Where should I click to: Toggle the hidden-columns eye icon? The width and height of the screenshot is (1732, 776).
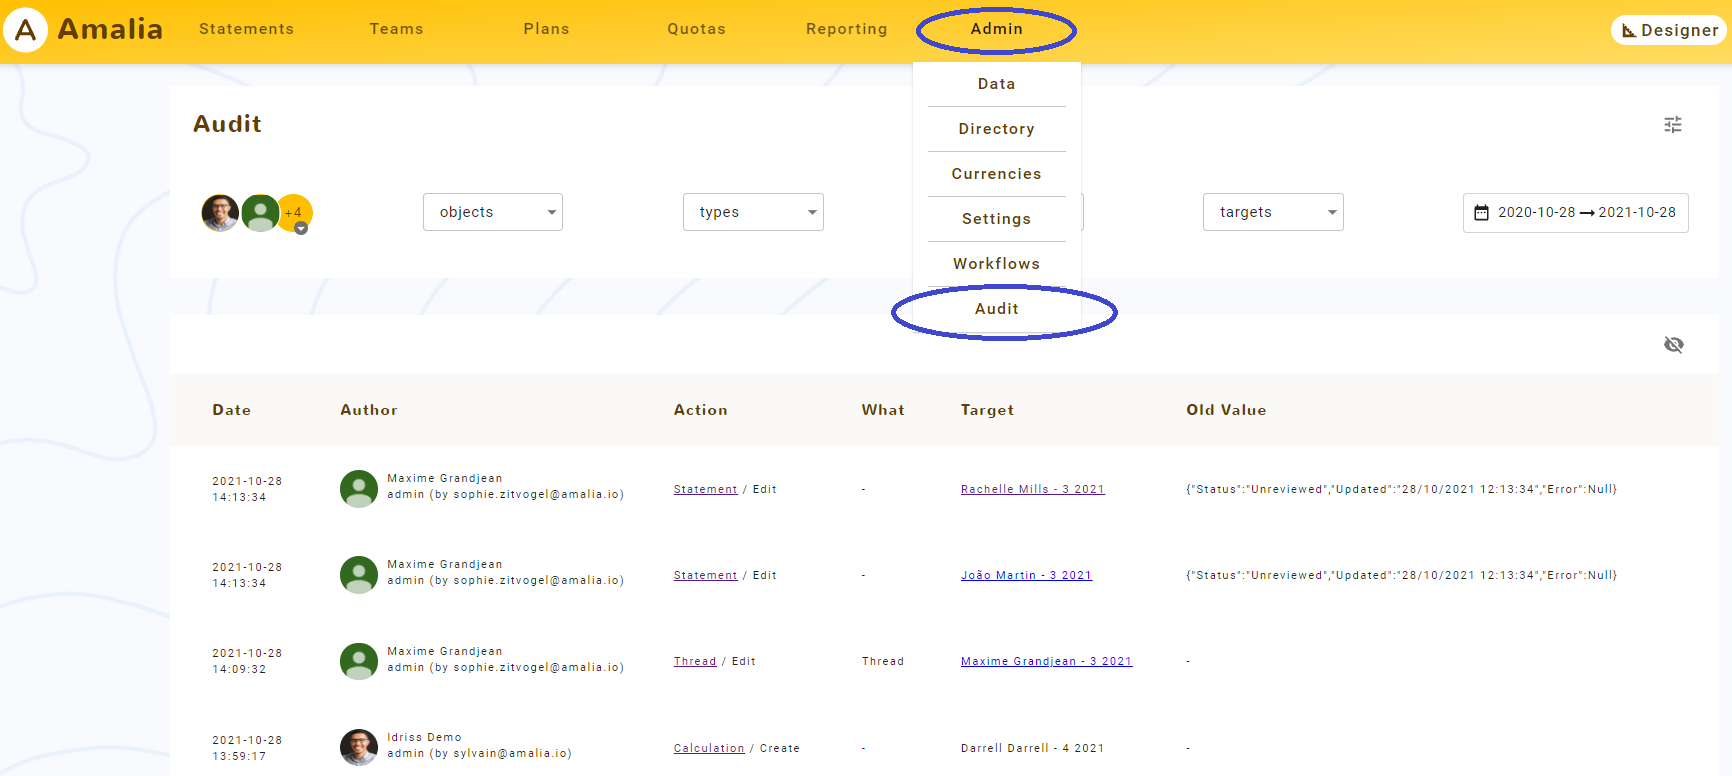[x=1674, y=345]
